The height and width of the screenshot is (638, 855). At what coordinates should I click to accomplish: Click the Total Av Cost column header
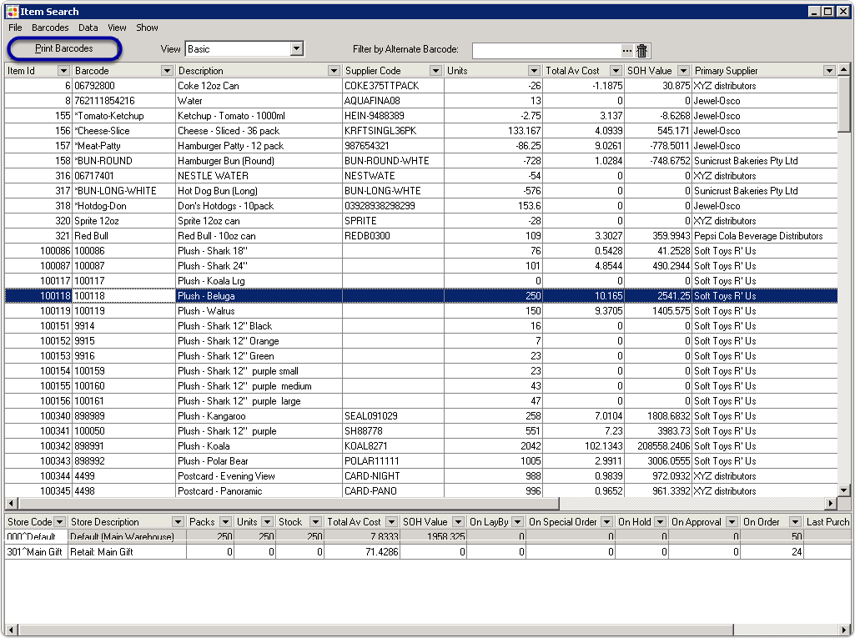coord(573,71)
